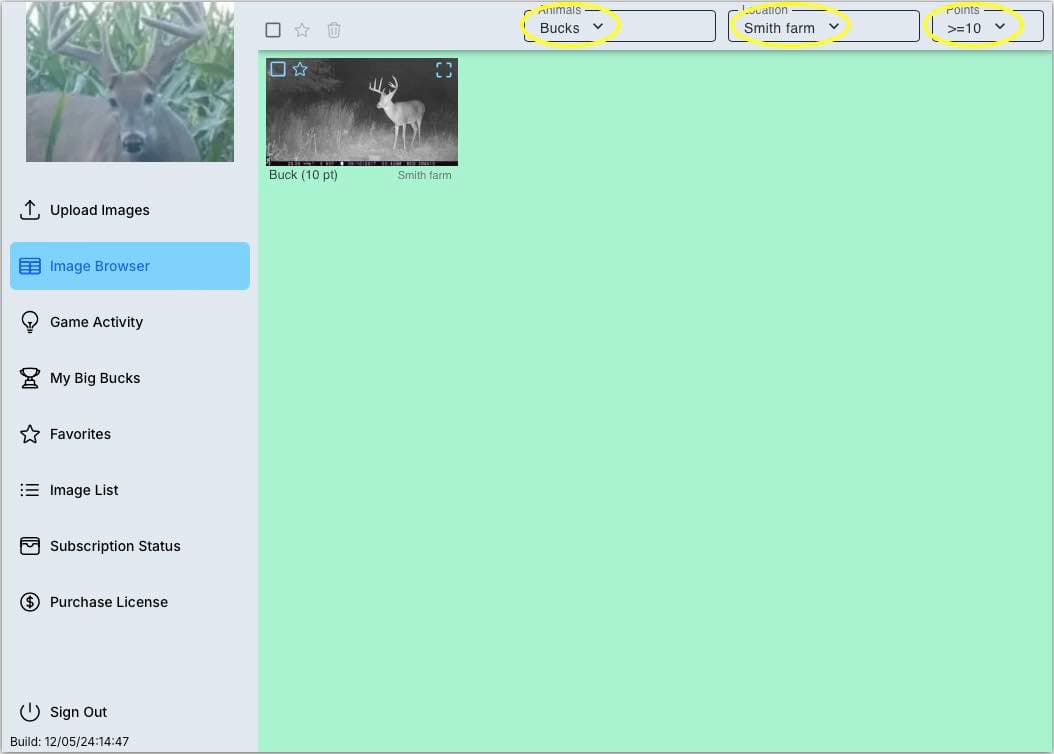The image size is (1054, 754).
Task: Click the night-vision buck thumbnail
Action: tap(362, 112)
